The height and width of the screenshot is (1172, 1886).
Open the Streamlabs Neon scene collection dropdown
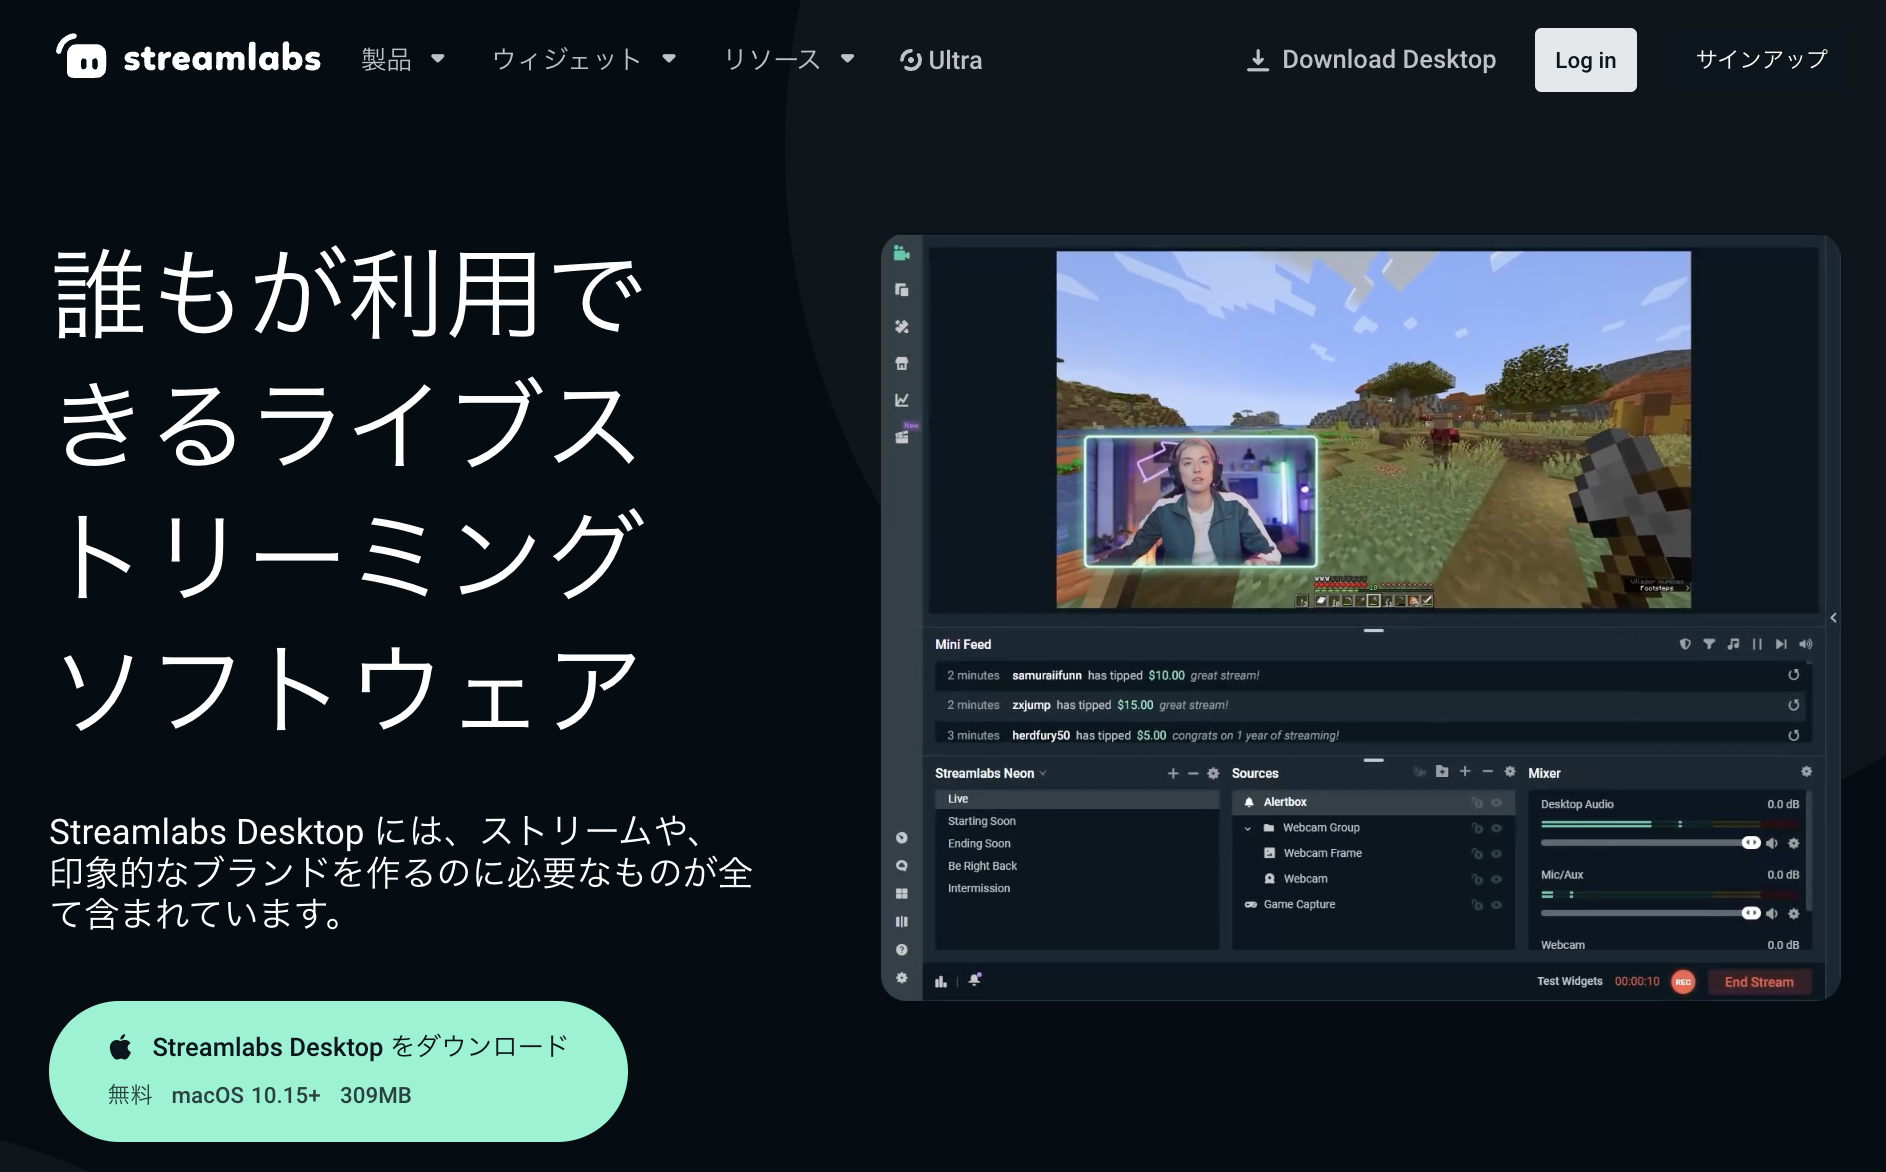[x=990, y=773]
